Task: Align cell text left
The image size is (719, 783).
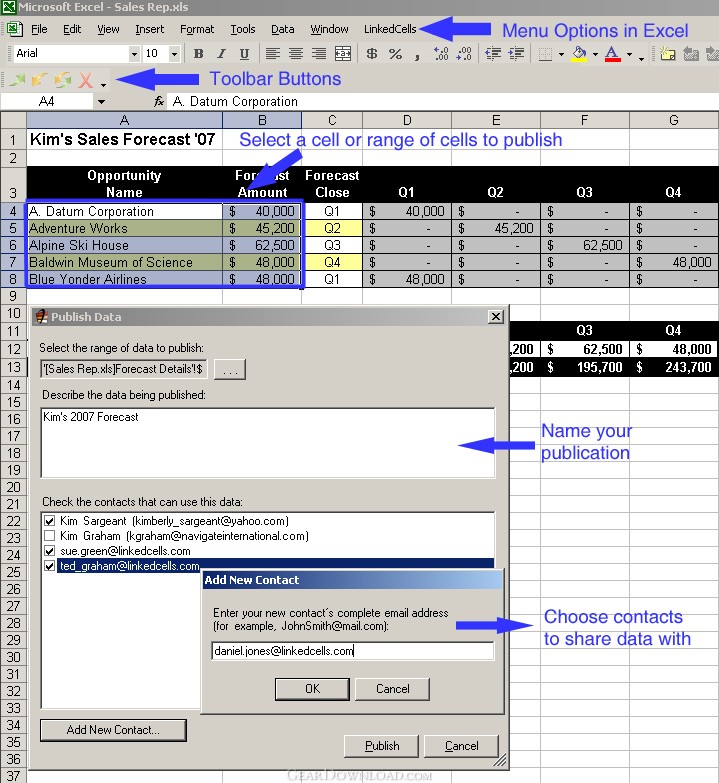Action: coord(273,53)
